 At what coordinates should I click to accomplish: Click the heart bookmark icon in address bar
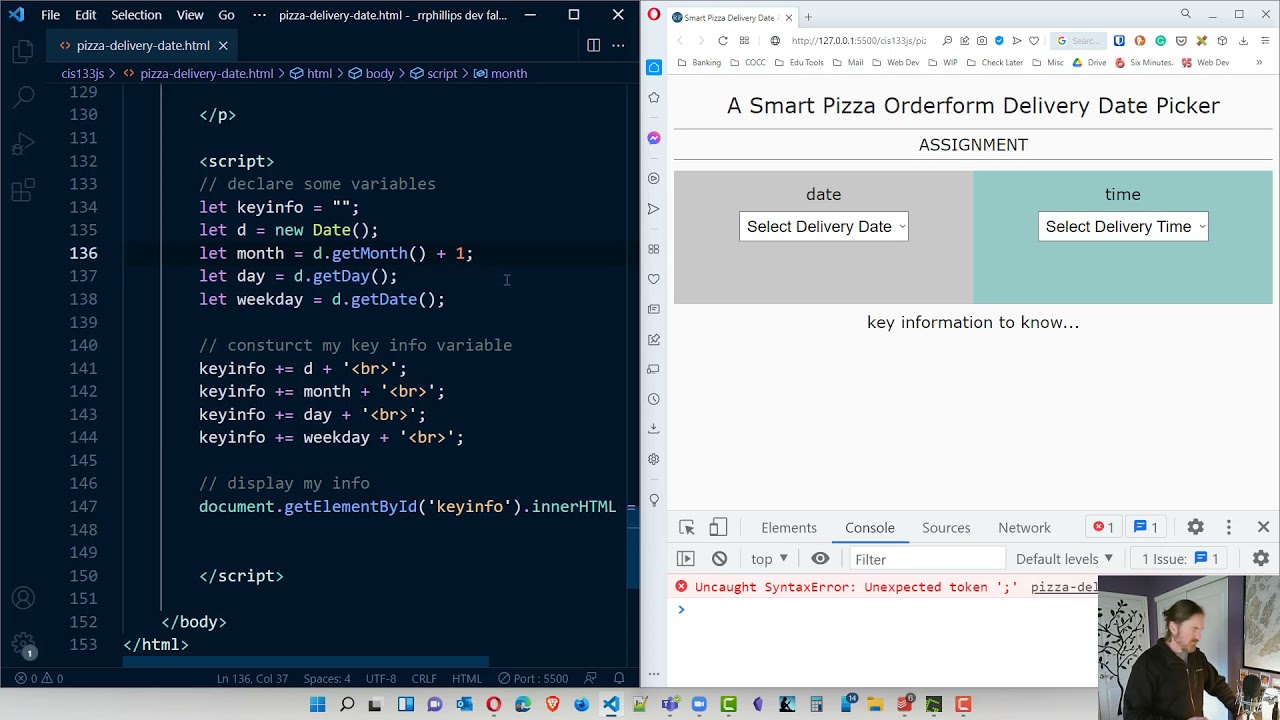[x=1034, y=41]
